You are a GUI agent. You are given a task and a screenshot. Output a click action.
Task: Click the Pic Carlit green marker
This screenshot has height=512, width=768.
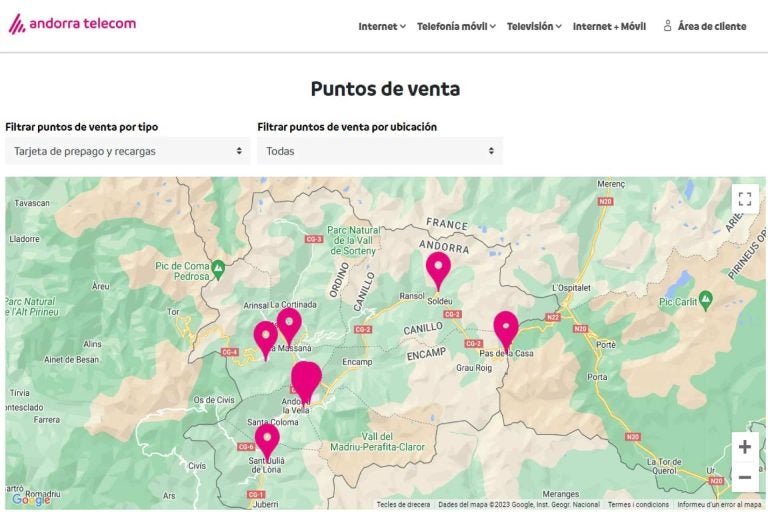point(705,300)
